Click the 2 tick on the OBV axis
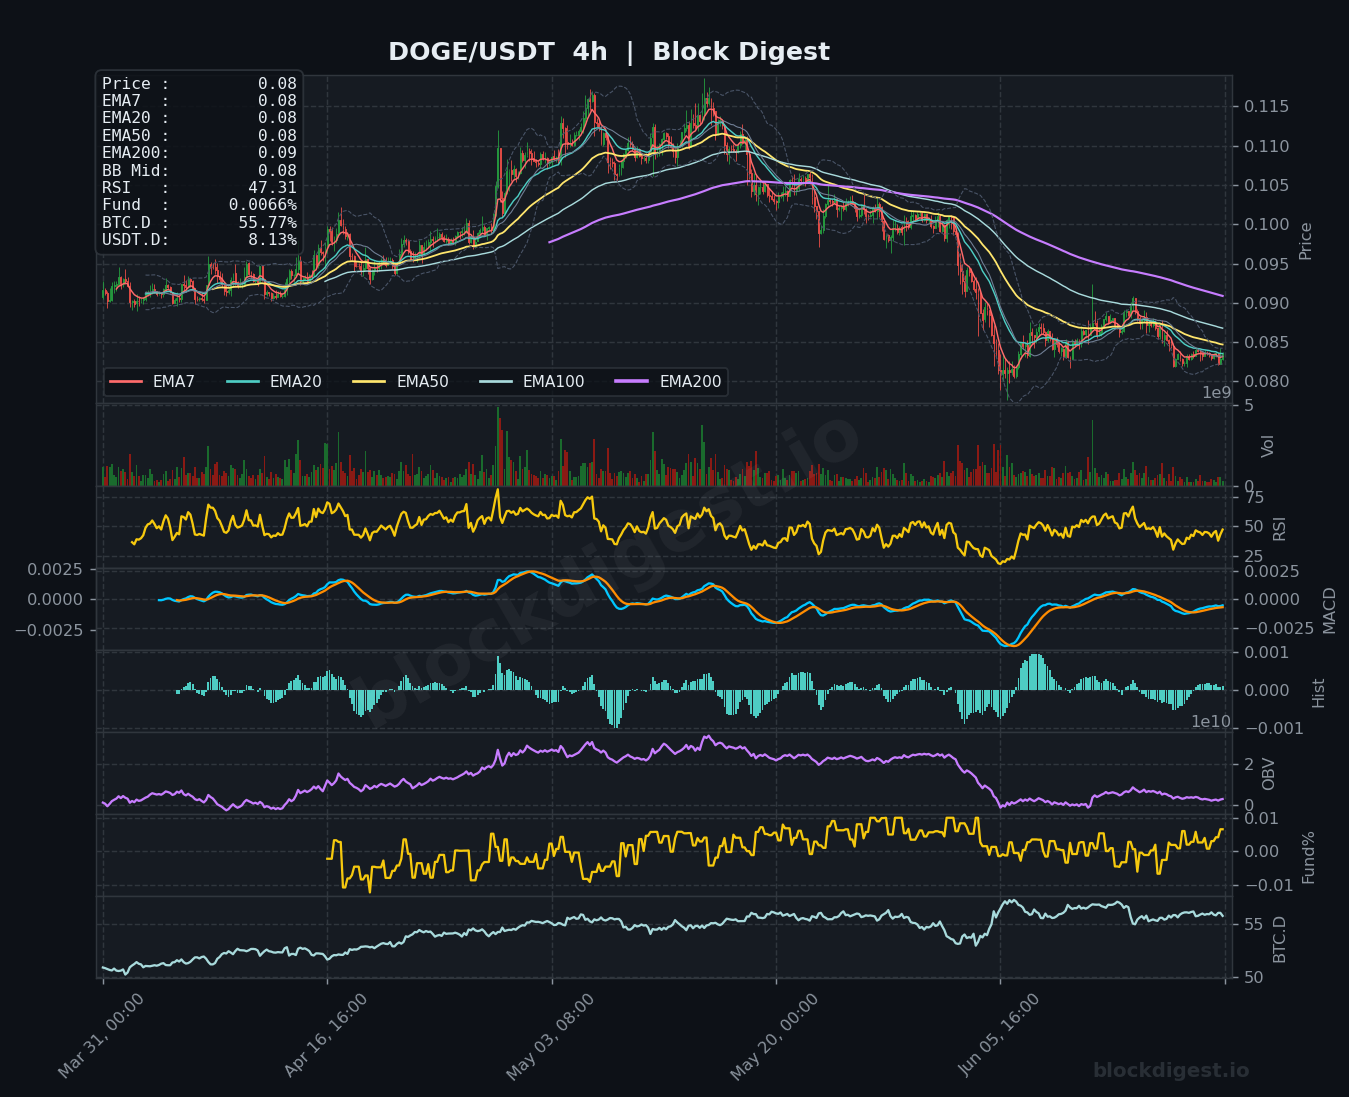The image size is (1349, 1097). [1249, 764]
